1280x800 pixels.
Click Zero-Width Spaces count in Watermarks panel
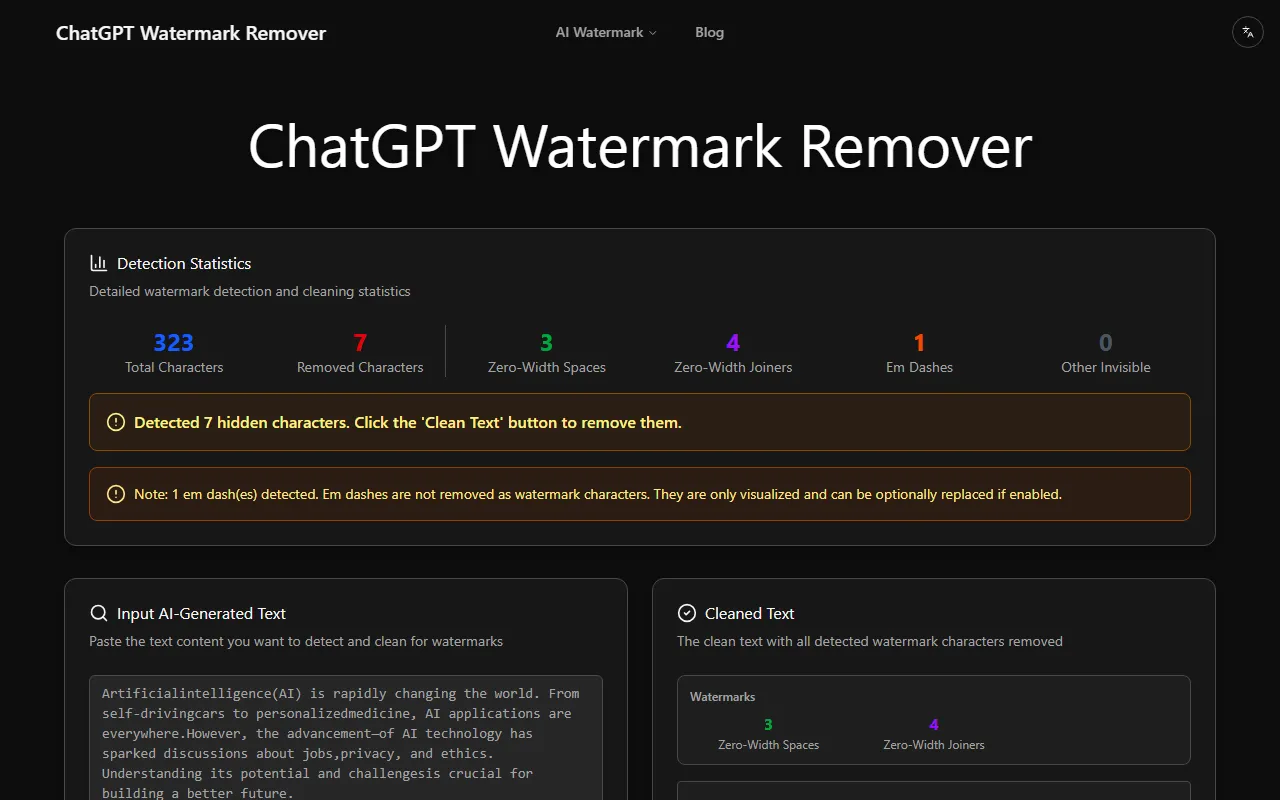[768, 725]
